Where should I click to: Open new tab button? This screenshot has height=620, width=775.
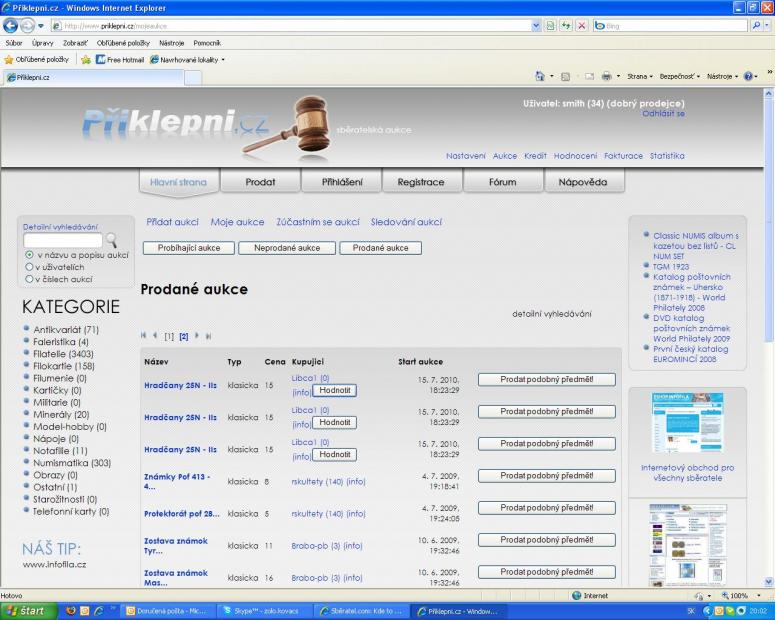(193, 78)
